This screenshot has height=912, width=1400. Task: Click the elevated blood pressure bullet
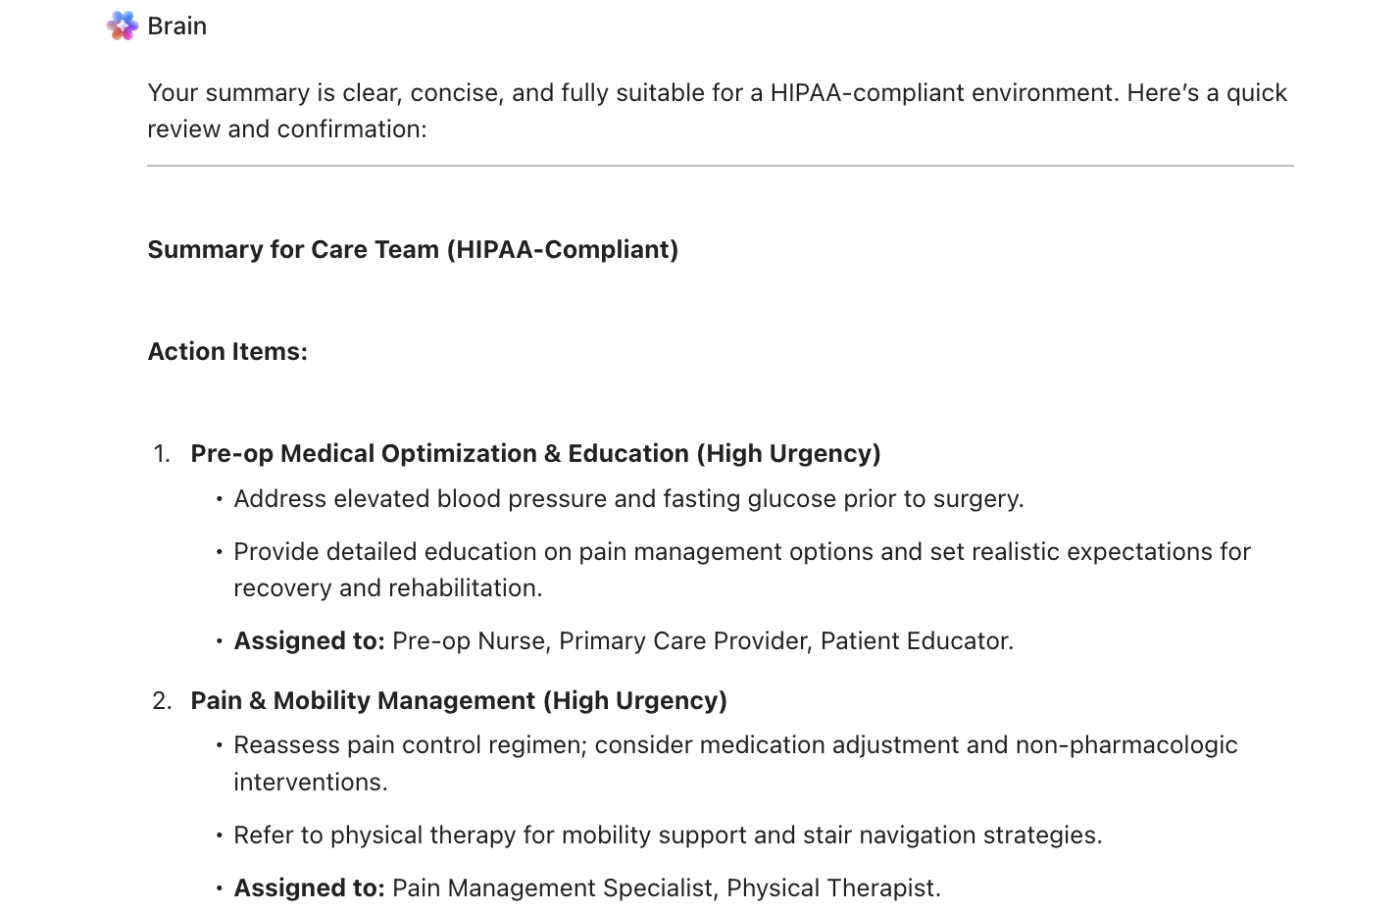pyautogui.click(x=629, y=498)
